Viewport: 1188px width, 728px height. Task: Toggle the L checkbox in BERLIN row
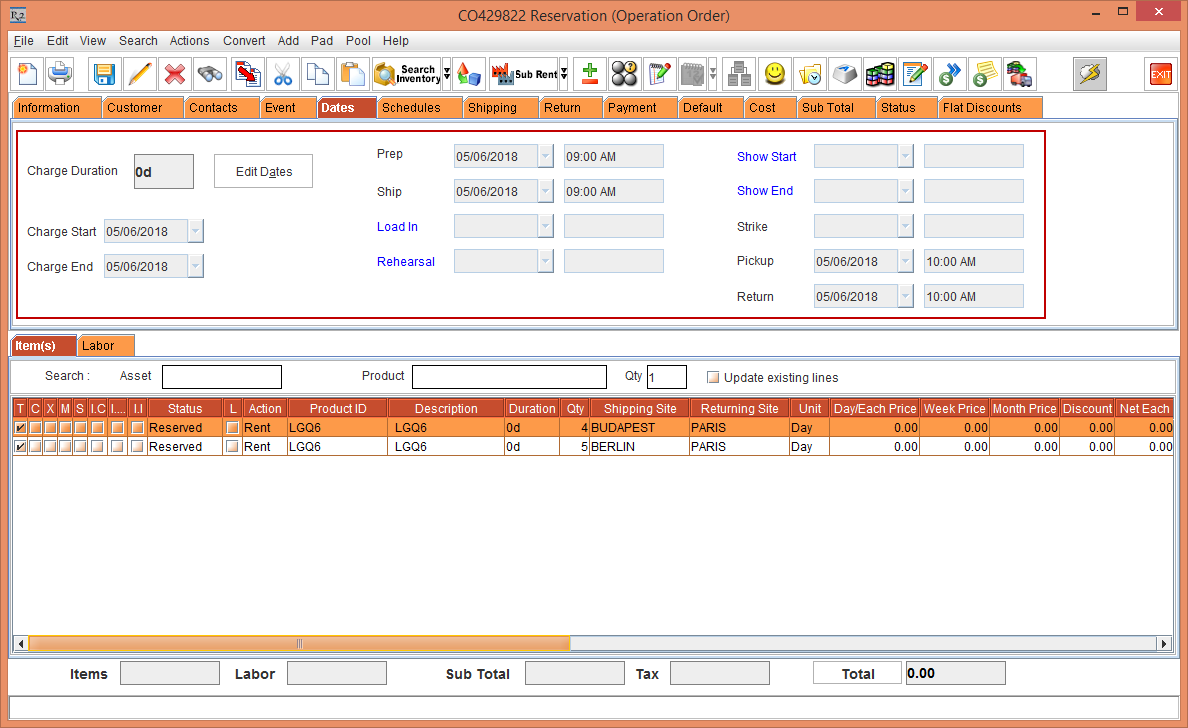pos(233,447)
